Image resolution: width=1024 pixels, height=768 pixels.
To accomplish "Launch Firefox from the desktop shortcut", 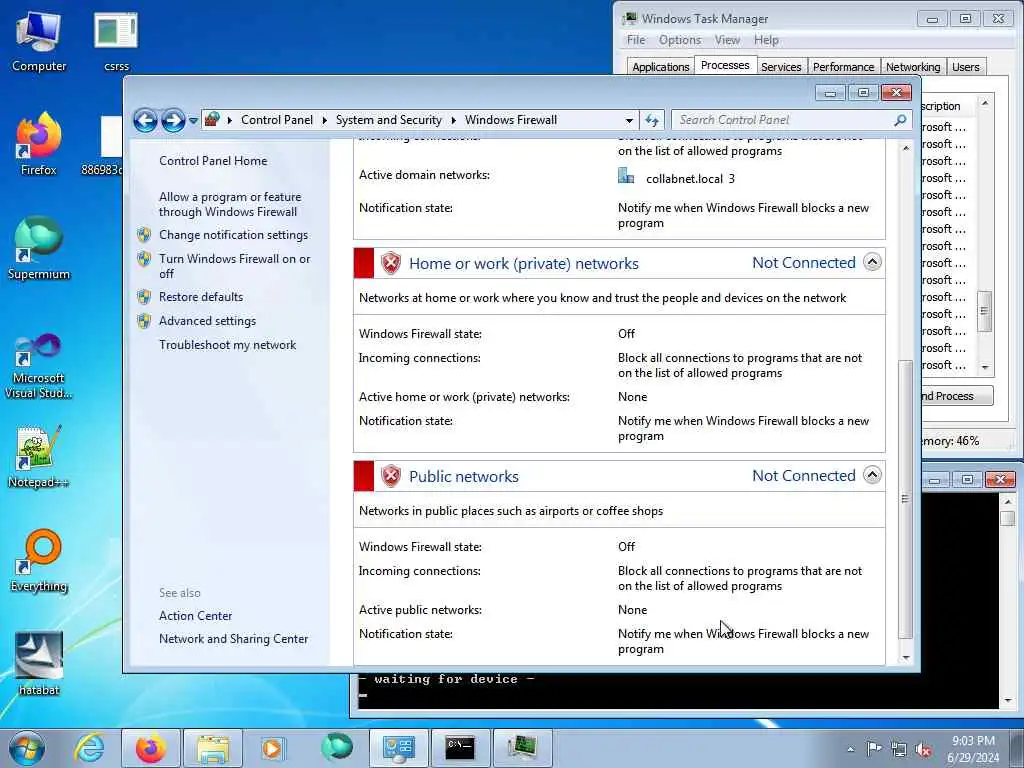I will [x=39, y=144].
